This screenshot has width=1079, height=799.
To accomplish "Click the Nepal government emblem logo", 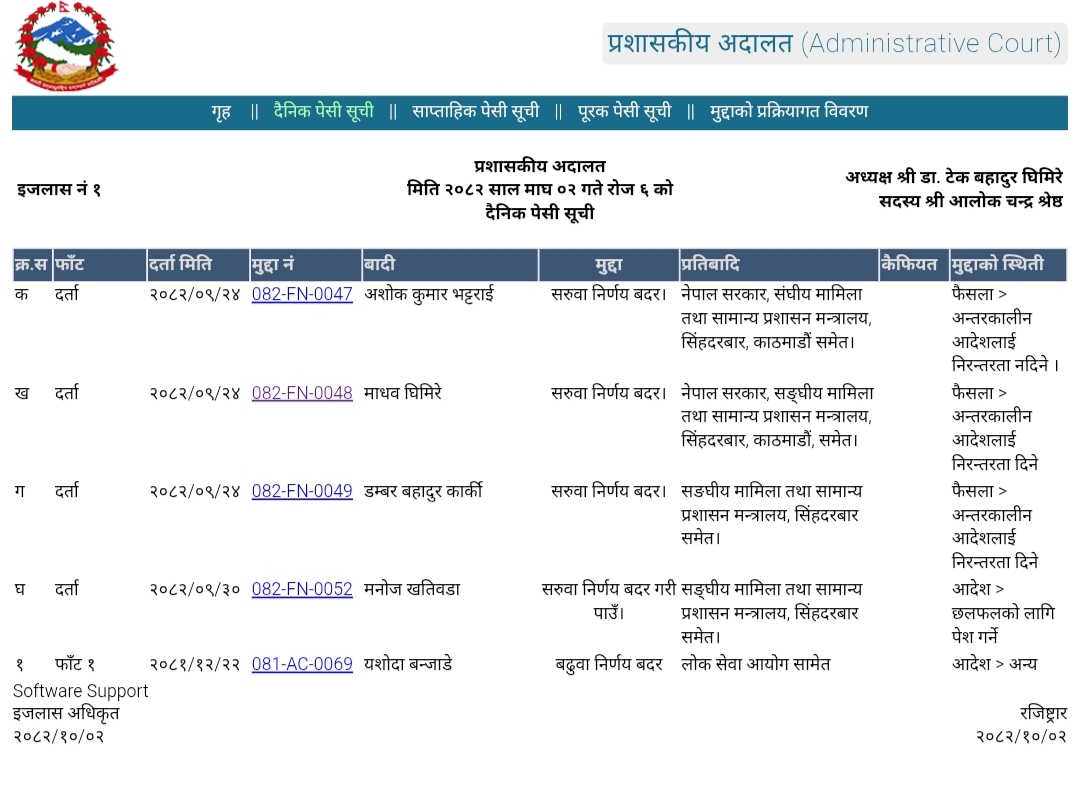I will tap(65, 47).
